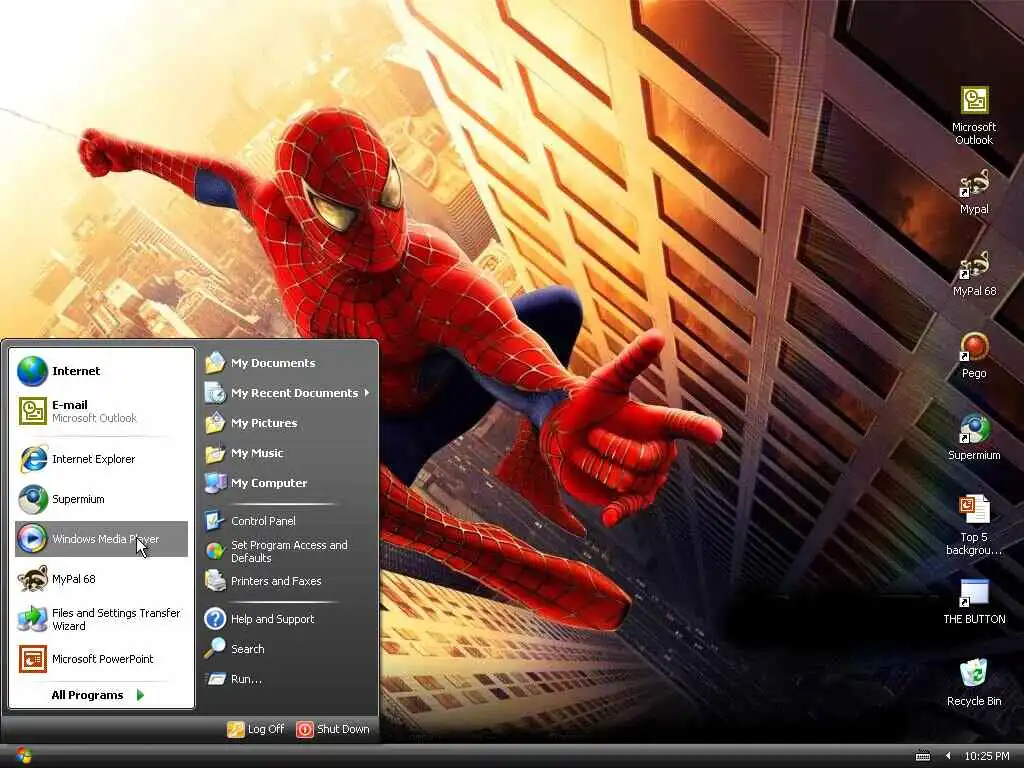This screenshot has height=768, width=1024.
Task: Open the Mypal desktop shortcut
Action: point(974,191)
